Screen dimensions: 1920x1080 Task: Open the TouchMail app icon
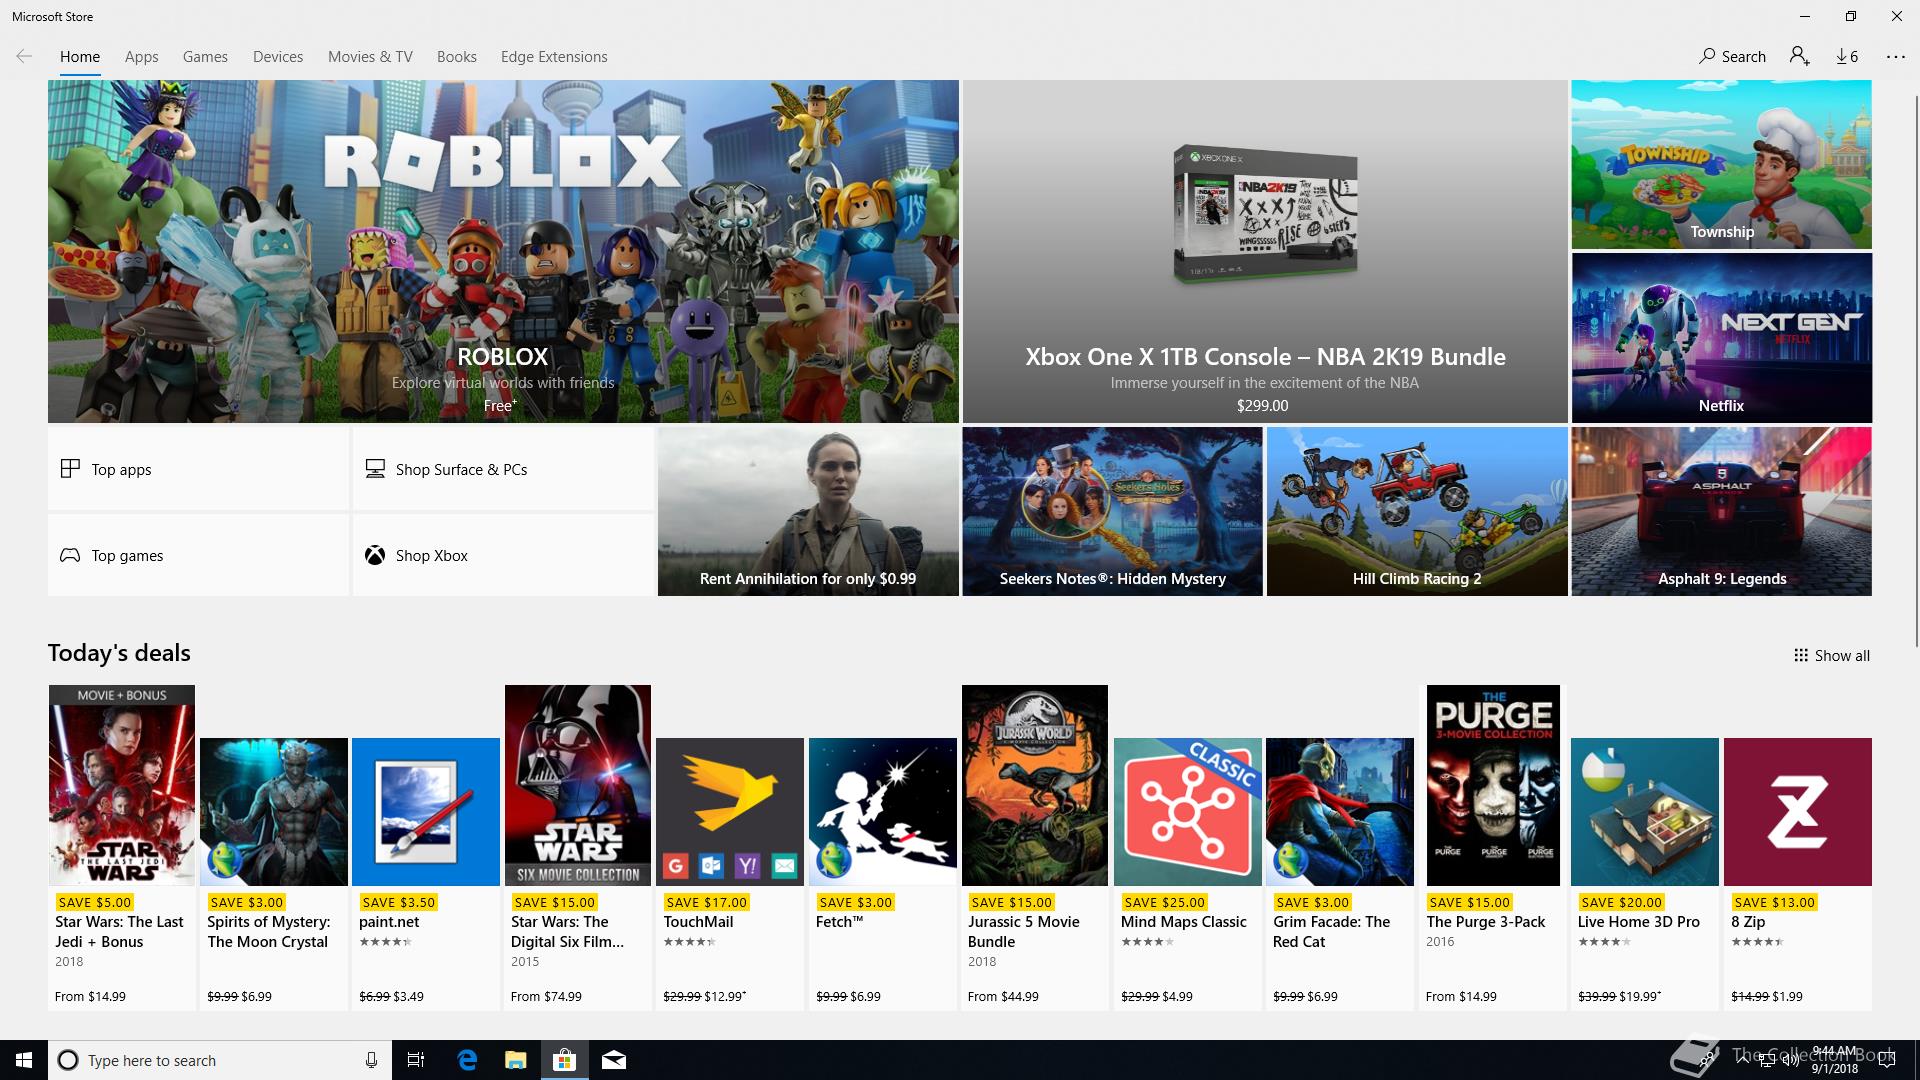point(730,812)
